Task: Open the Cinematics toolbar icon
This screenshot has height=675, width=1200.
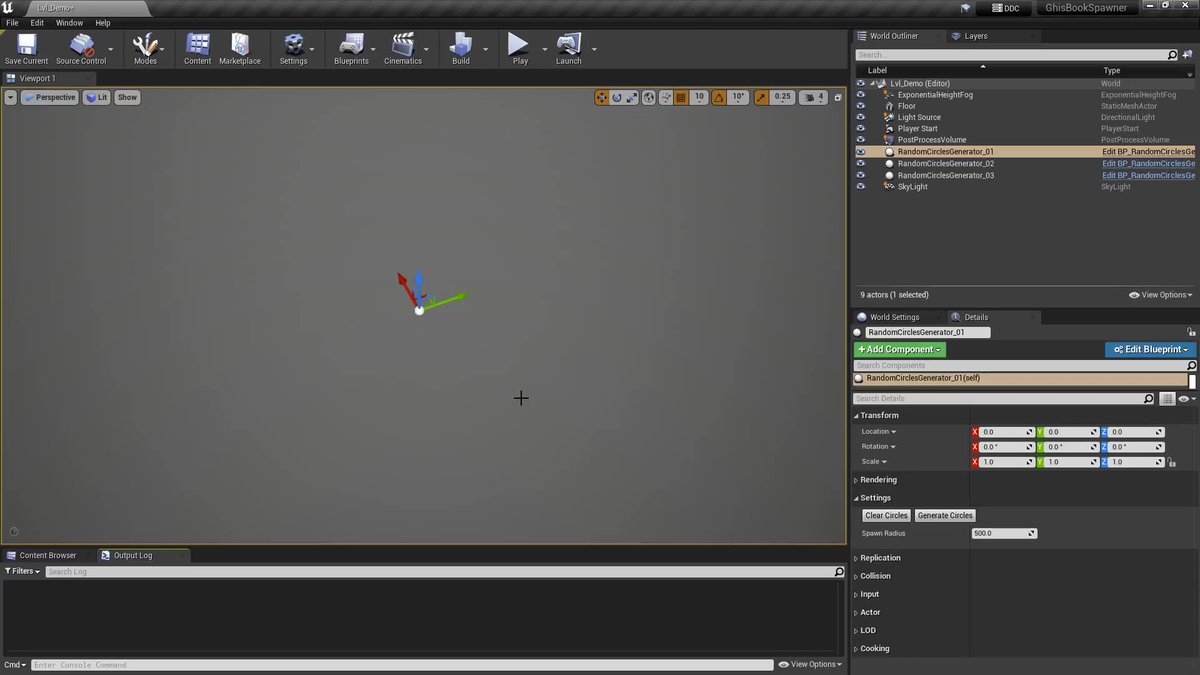Action: (x=403, y=45)
